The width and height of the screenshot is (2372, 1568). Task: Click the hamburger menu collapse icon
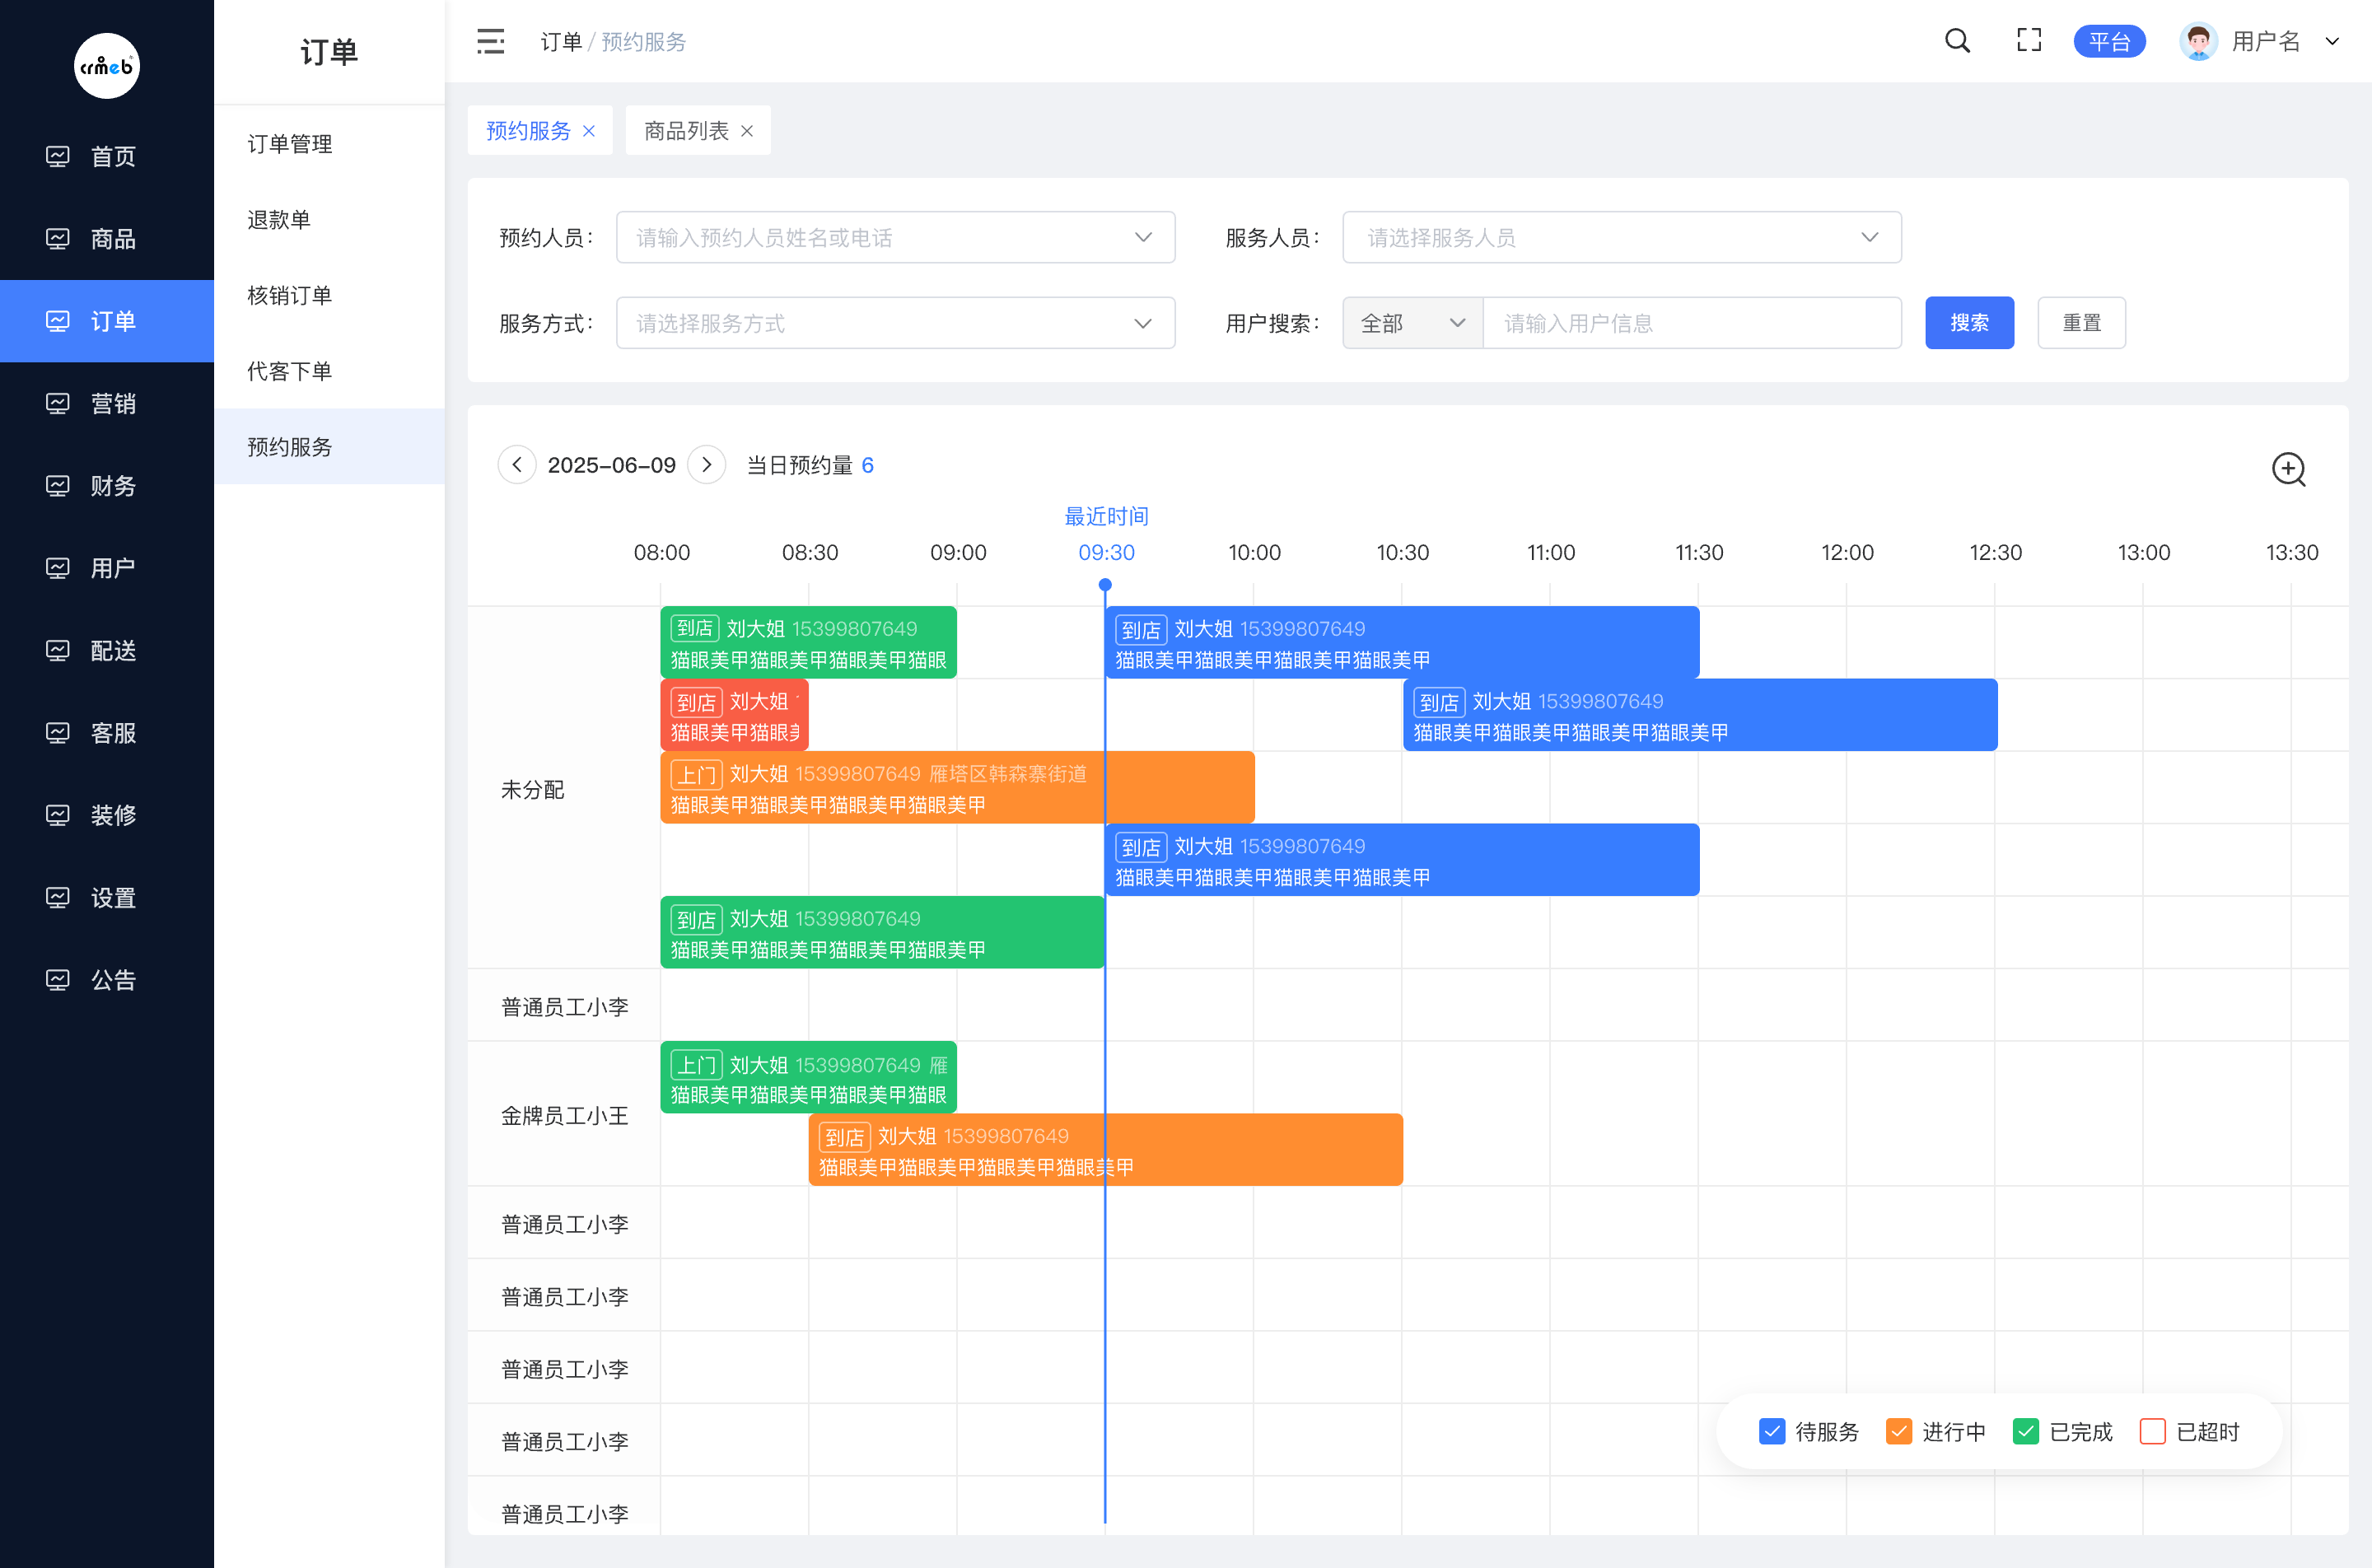pos(490,41)
